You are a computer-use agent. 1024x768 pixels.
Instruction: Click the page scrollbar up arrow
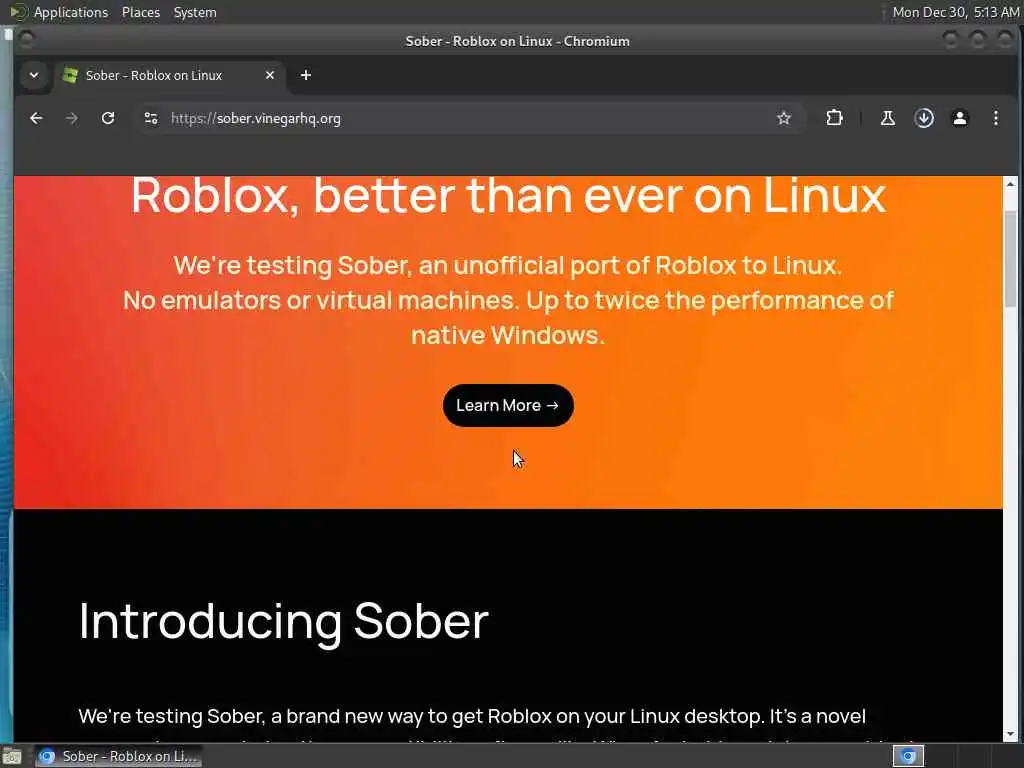coord(1010,184)
